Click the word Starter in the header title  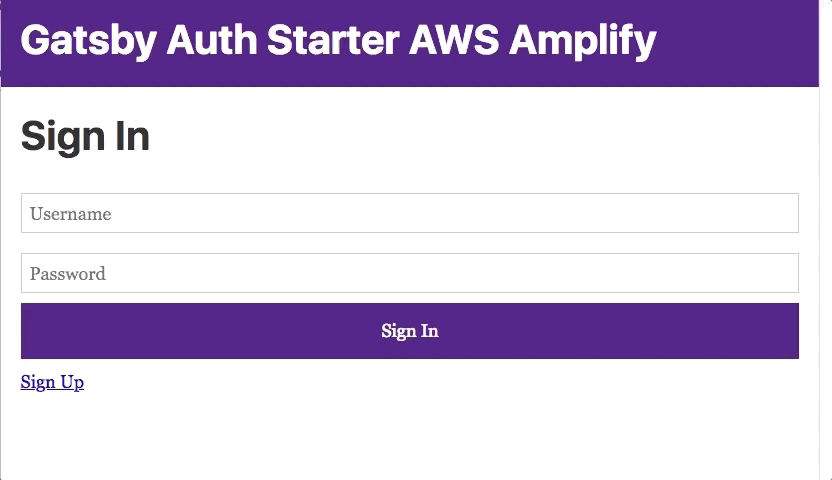(333, 40)
